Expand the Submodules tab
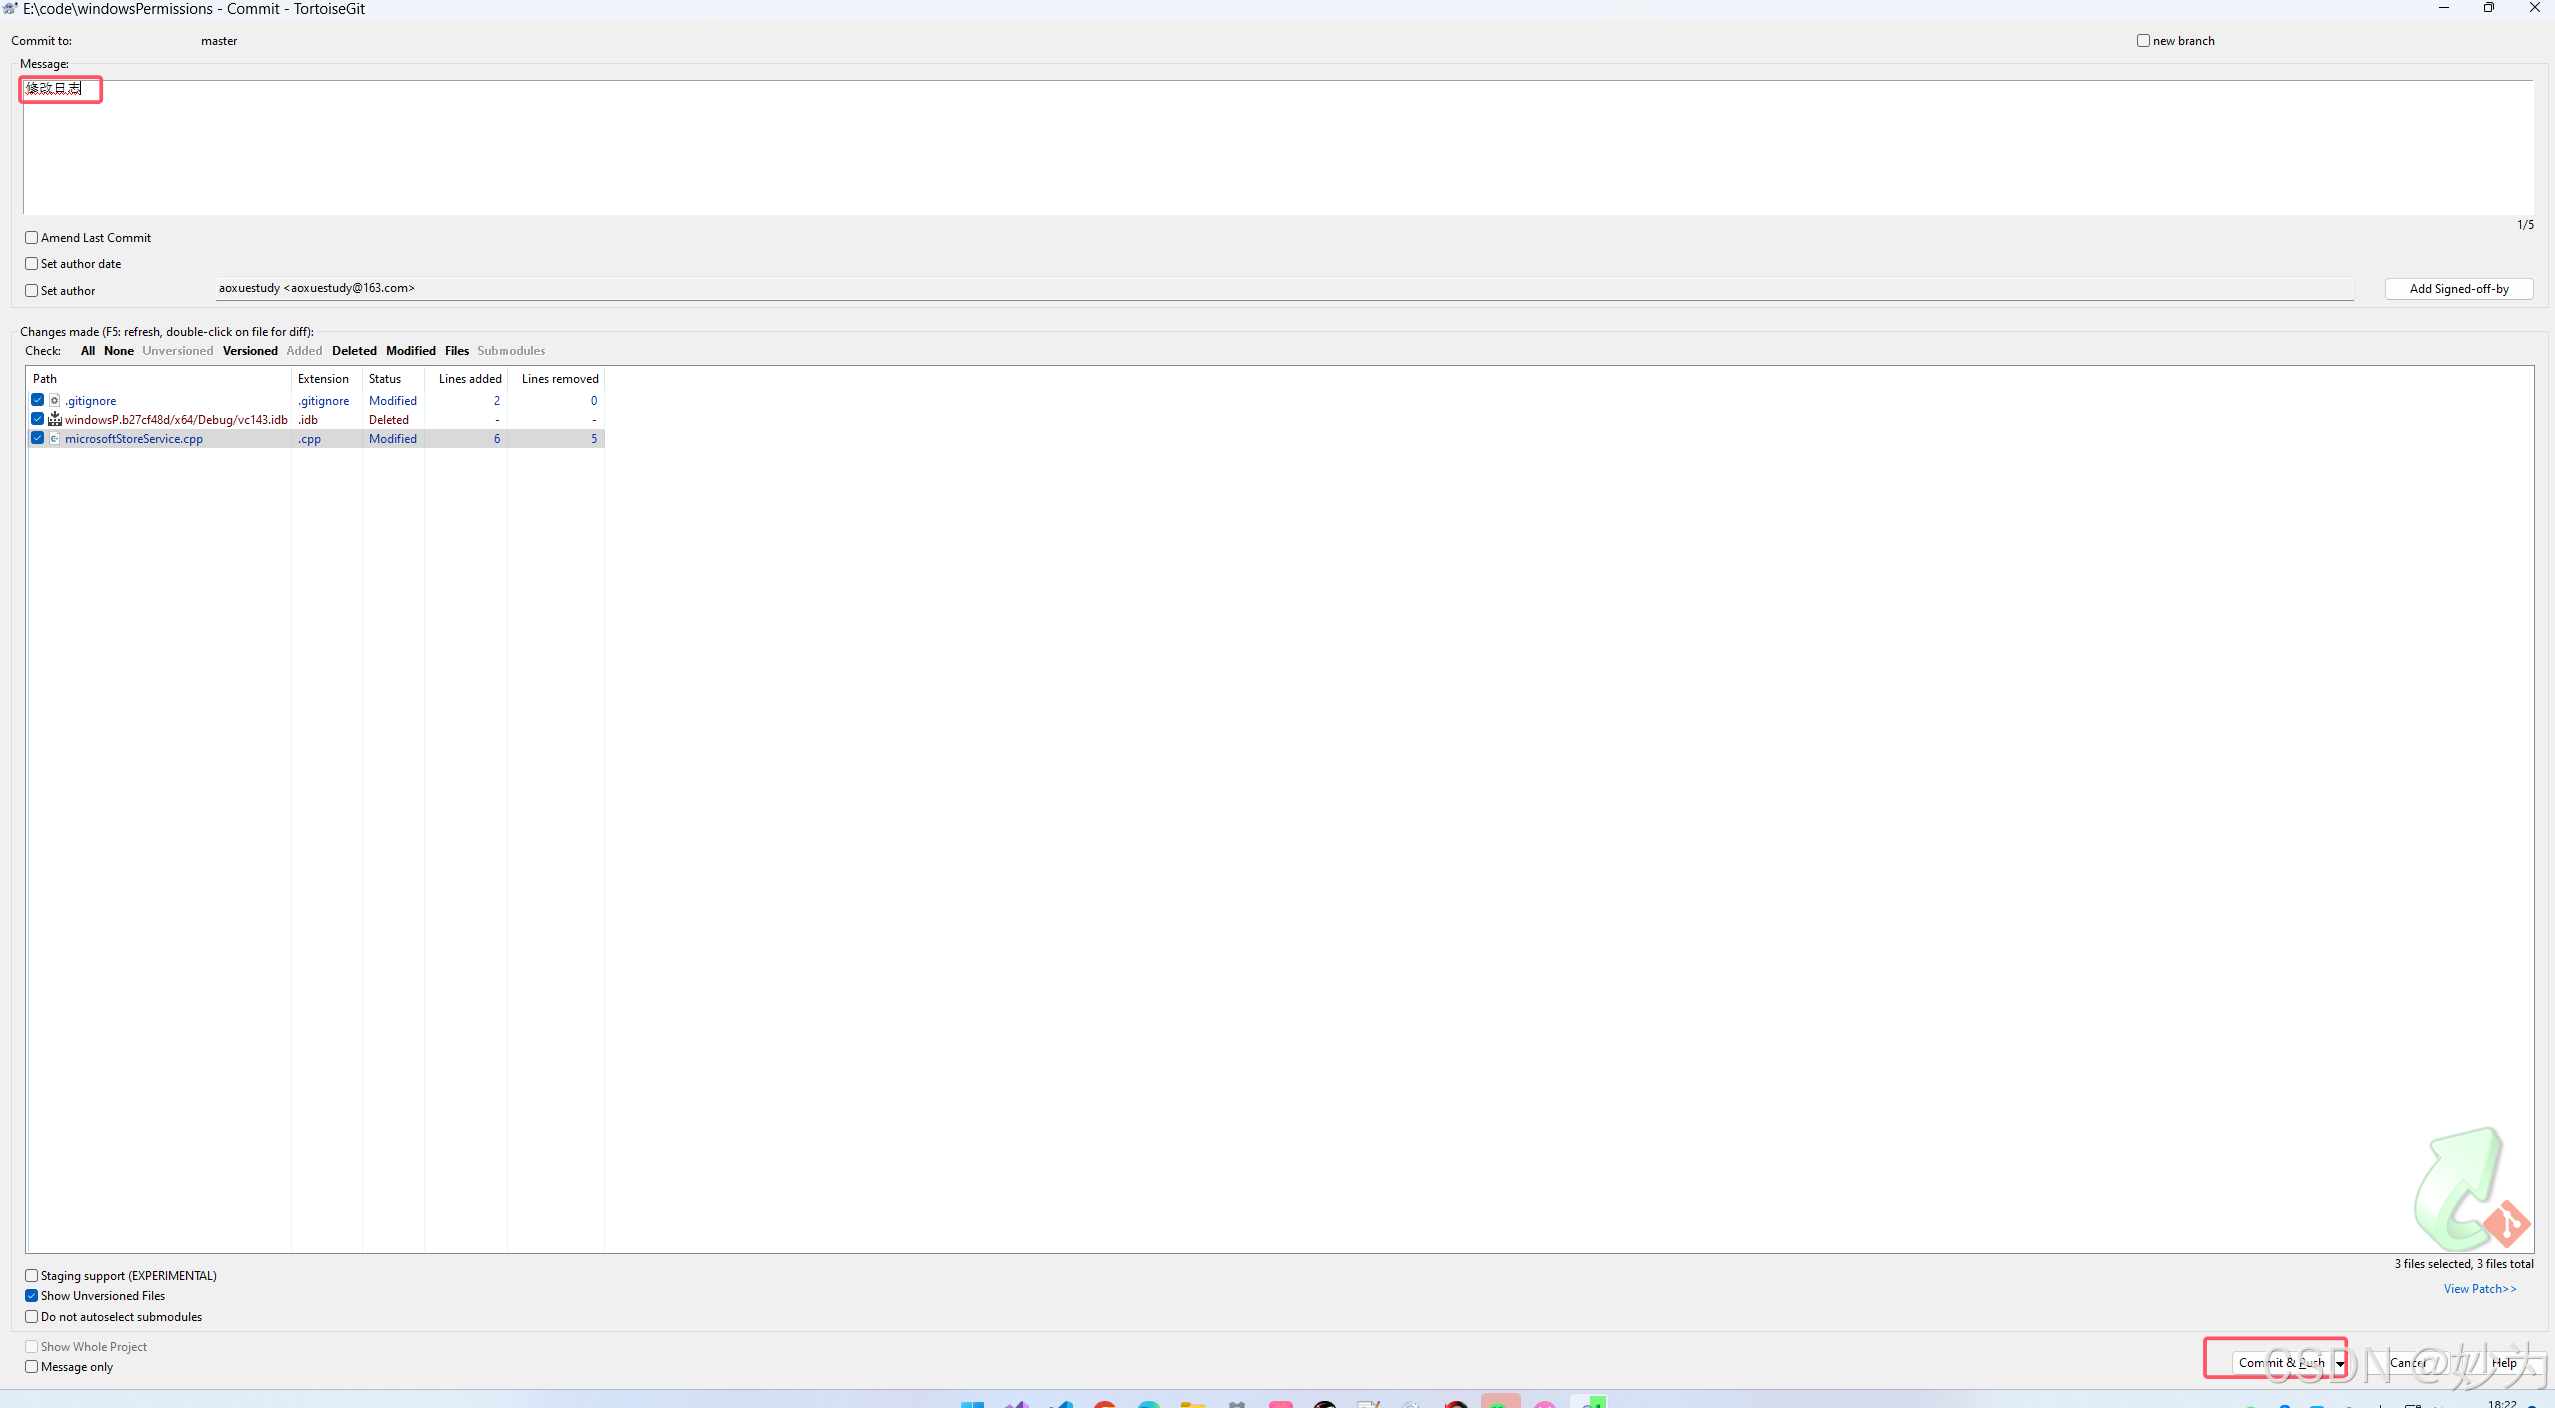The height and width of the screenshot is (1408, 2555). point(513,349)
